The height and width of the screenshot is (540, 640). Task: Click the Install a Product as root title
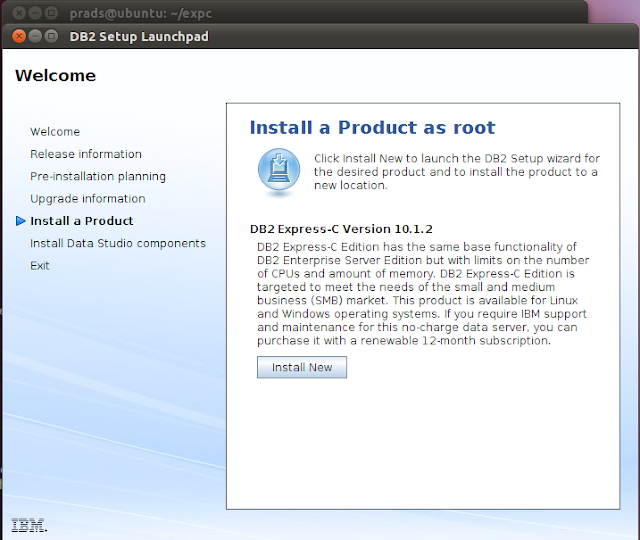[372, 127]
